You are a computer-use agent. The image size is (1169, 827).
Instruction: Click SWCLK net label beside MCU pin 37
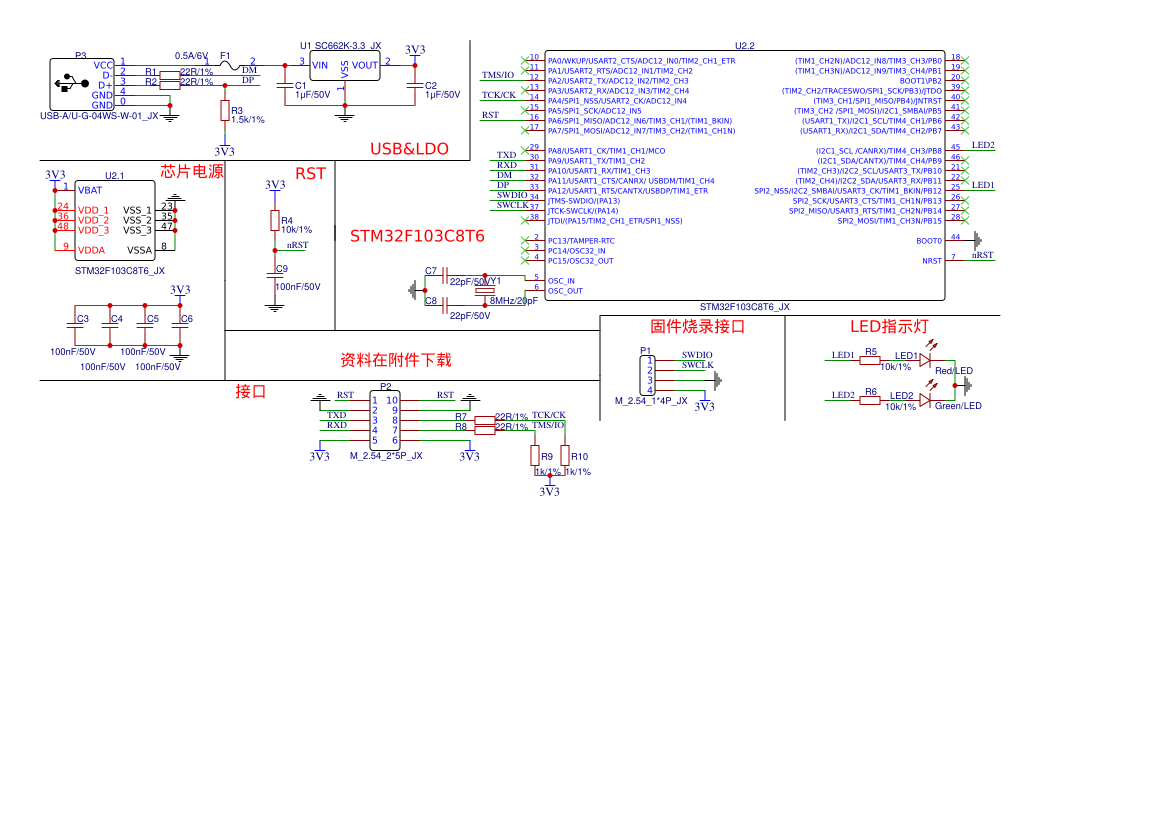[512, 205]
